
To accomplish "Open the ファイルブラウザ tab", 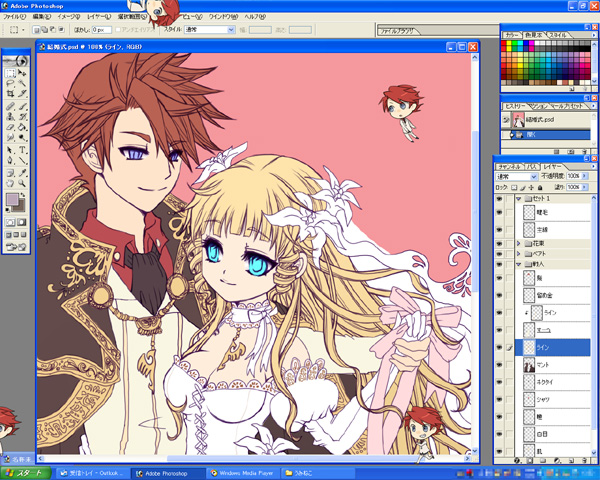I will (x=397, y=31).
